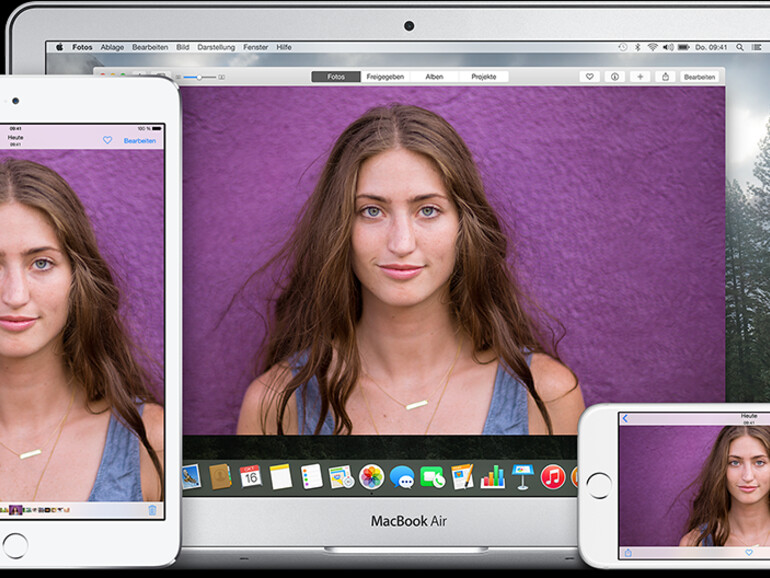Screen dimensions: 770x578
Task: Launch the yellow Notes app in the Dock
Action: click(x=281, y=477)
